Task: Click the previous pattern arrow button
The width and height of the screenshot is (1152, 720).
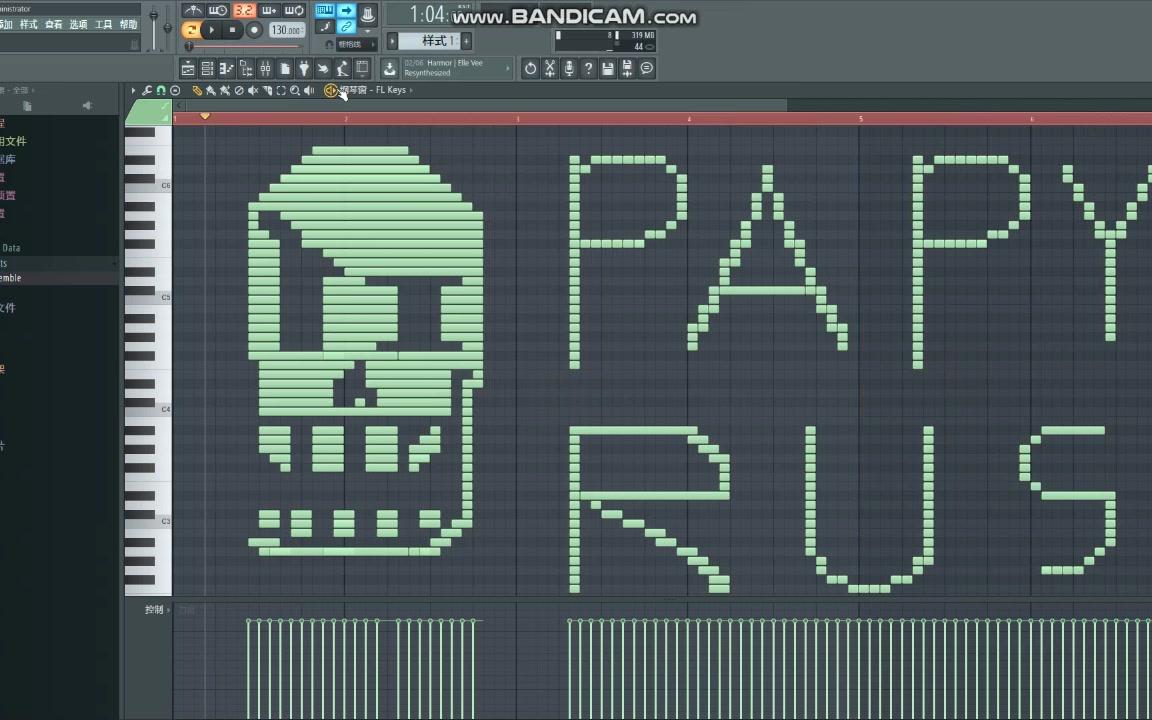Action: point(392,41)
